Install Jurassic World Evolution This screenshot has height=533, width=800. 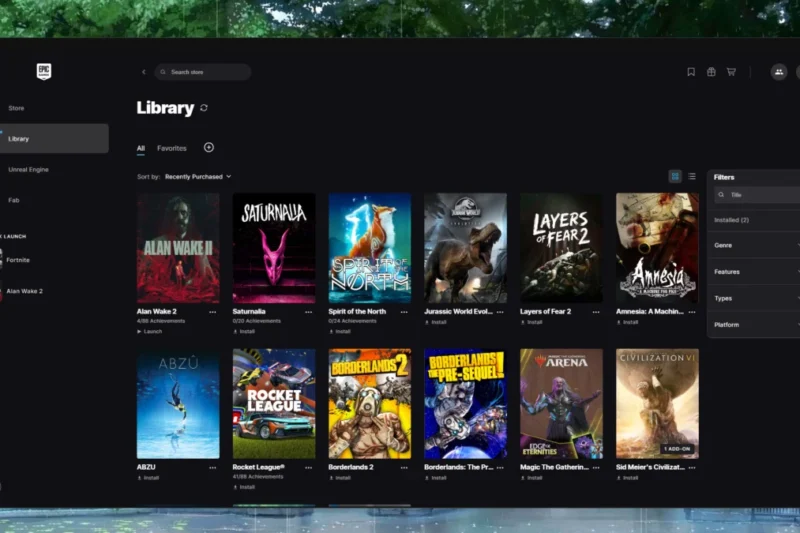pos(436,322)
